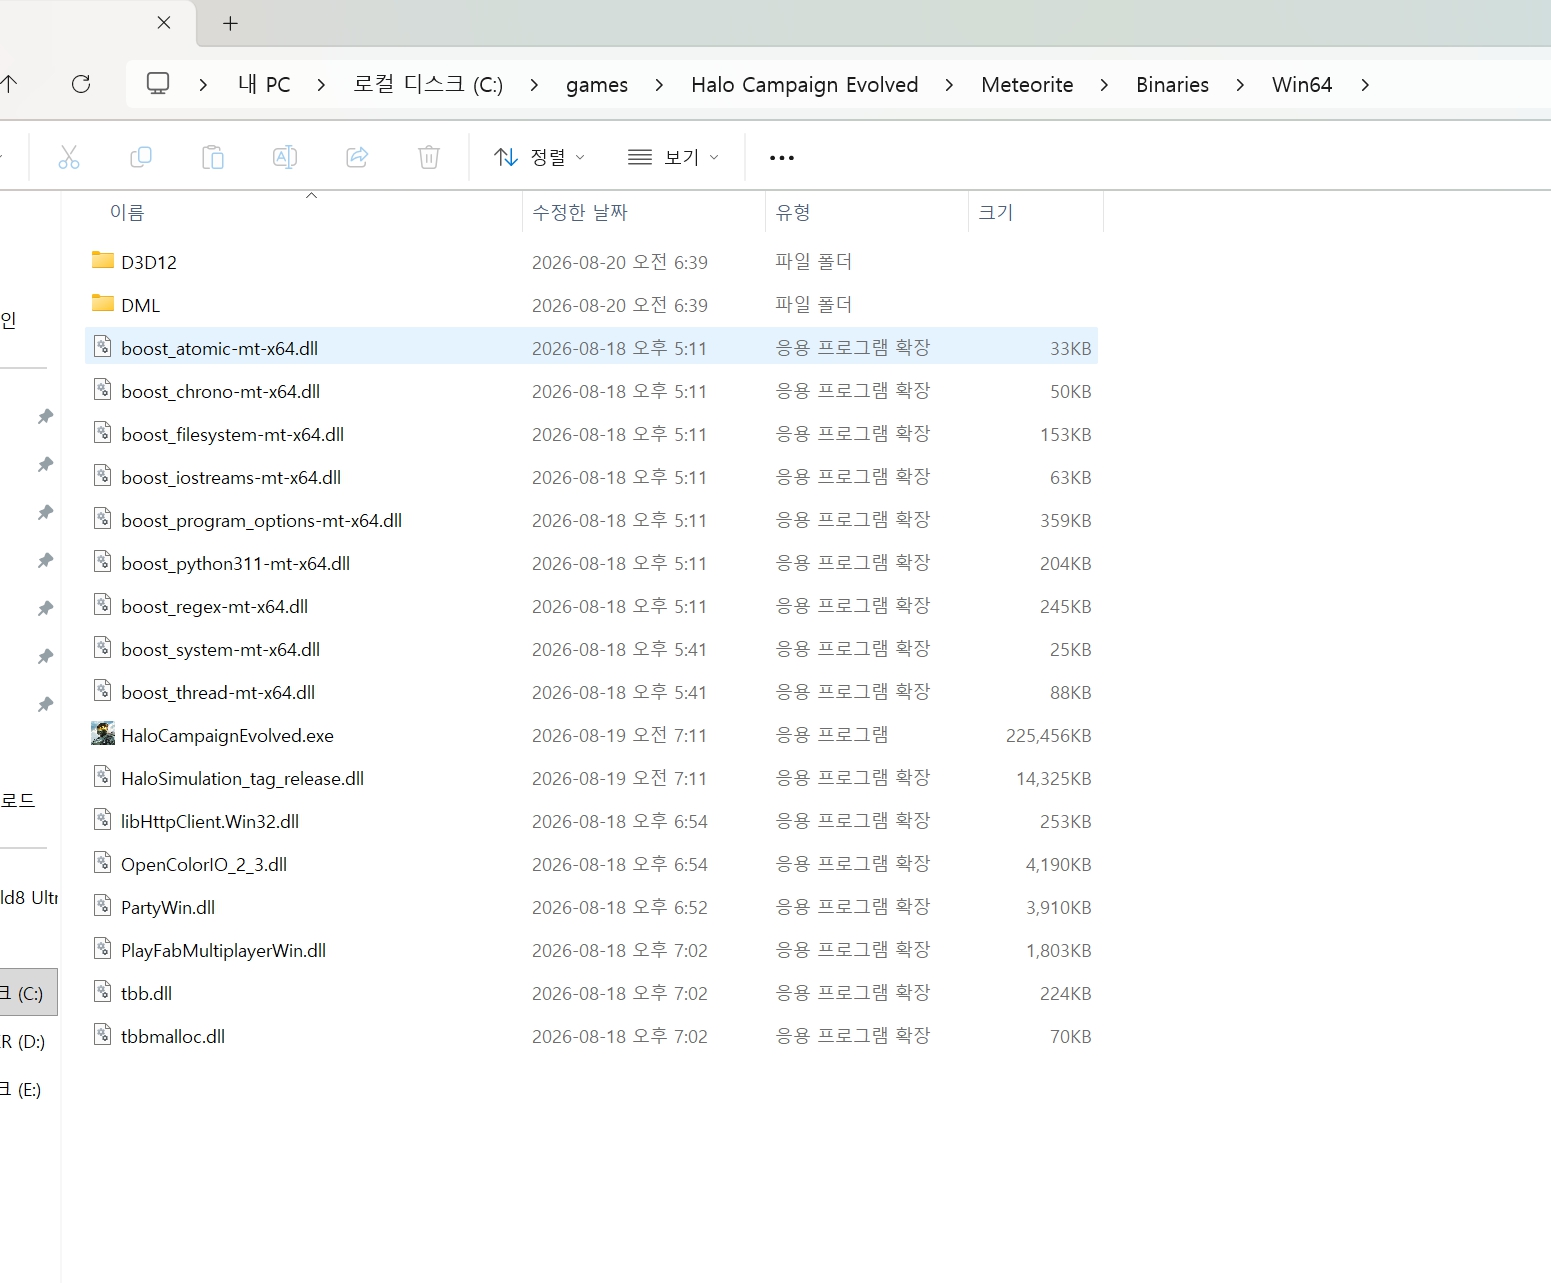Image resolution: width=1551 pixels, height=1283 pixels.
Task: Select the D3D12 folder icon
Action: click(x=103, y=261)
